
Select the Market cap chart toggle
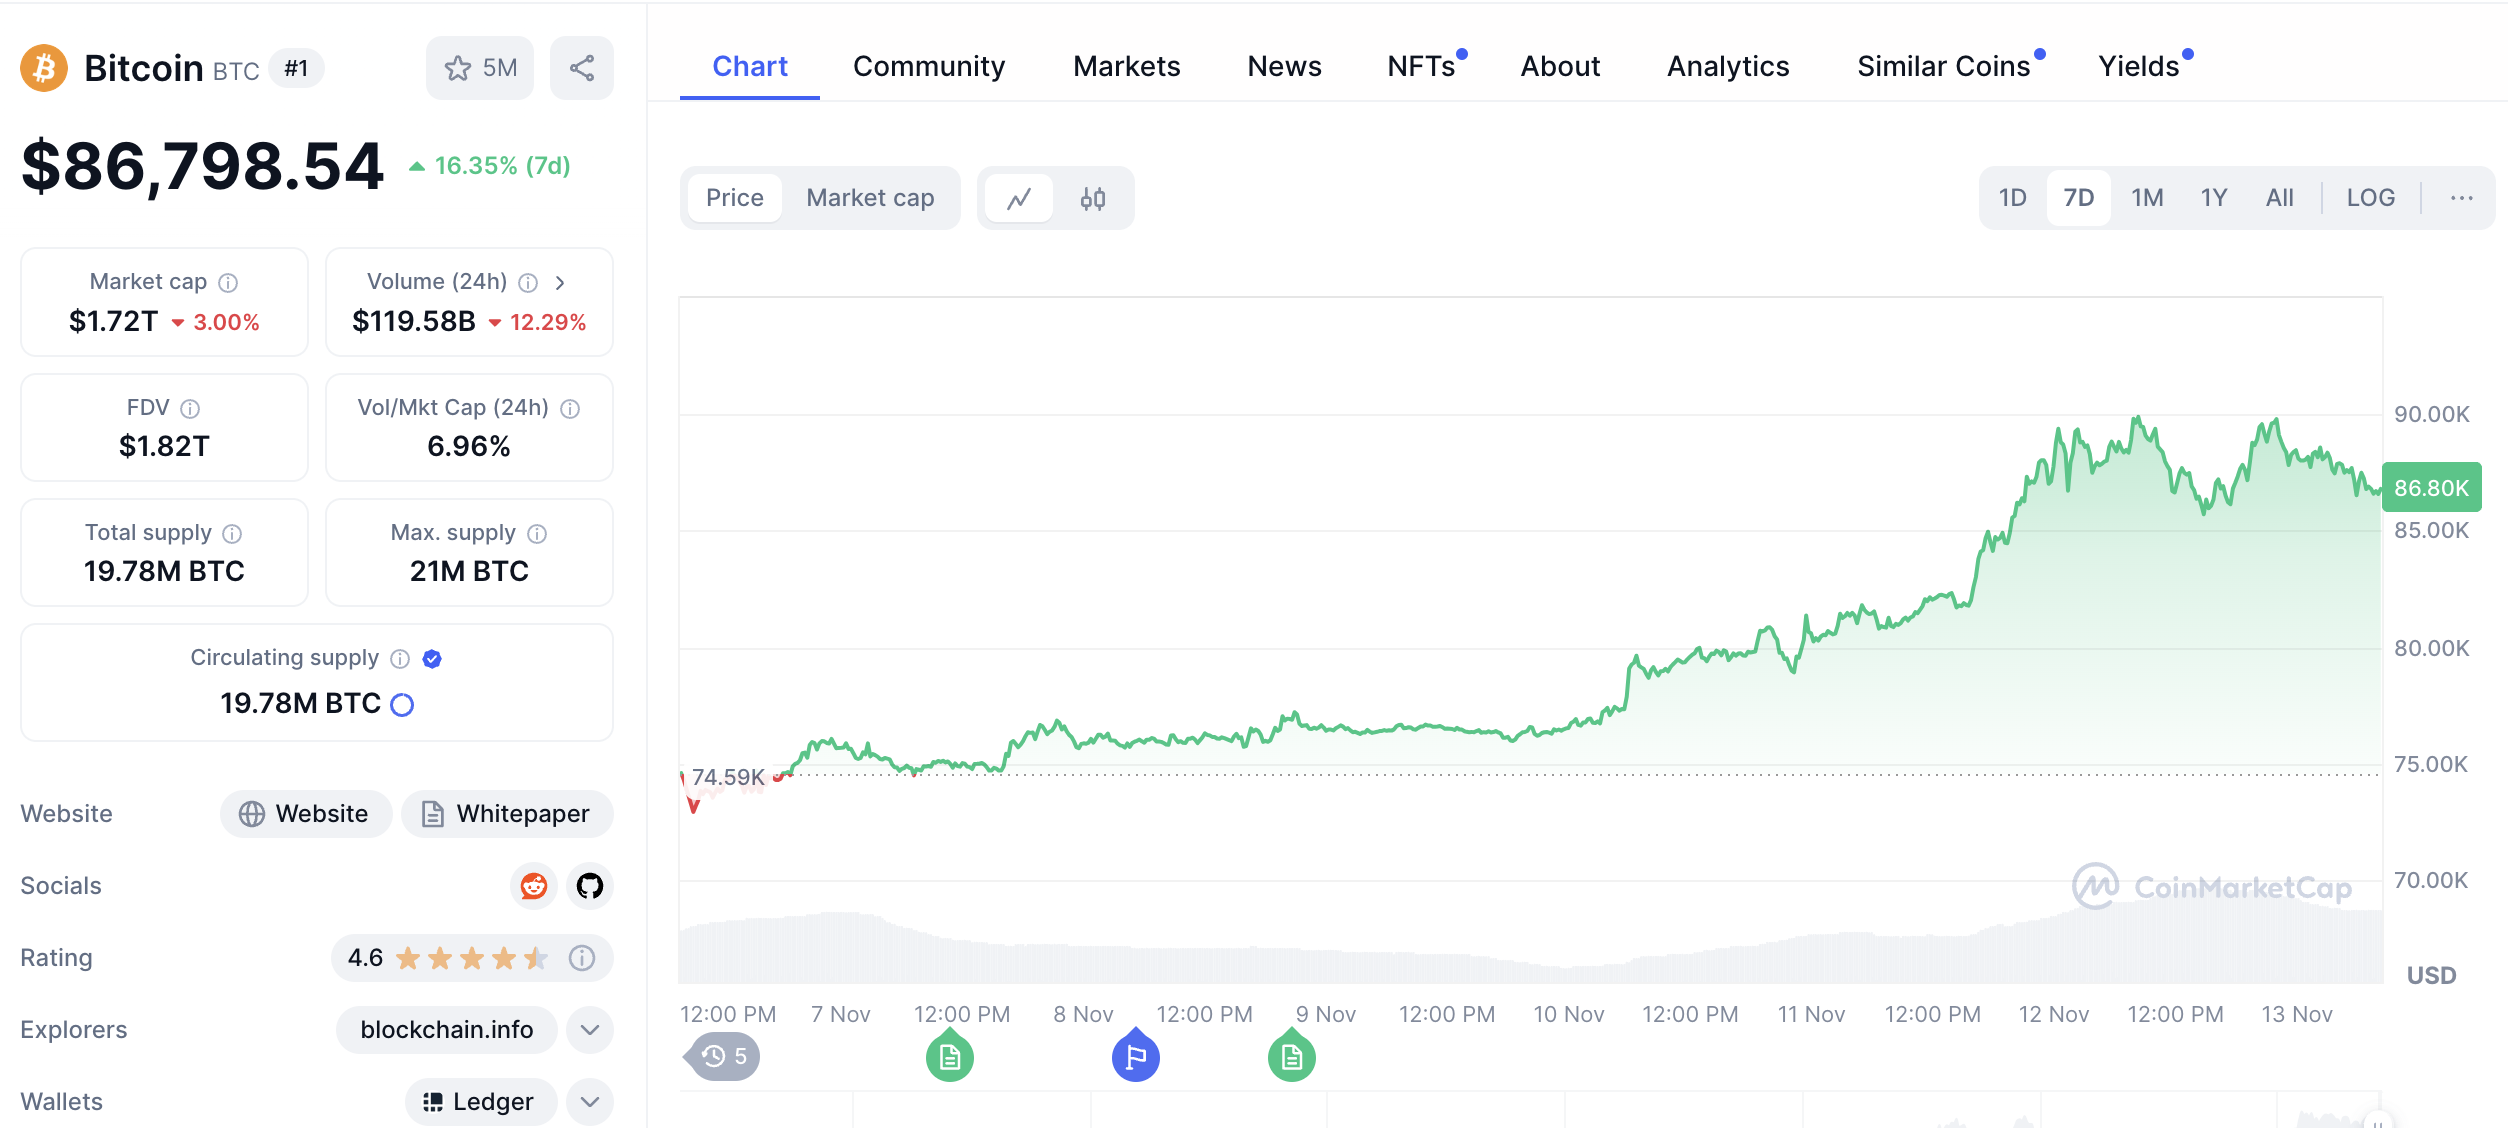coord(870,198)
